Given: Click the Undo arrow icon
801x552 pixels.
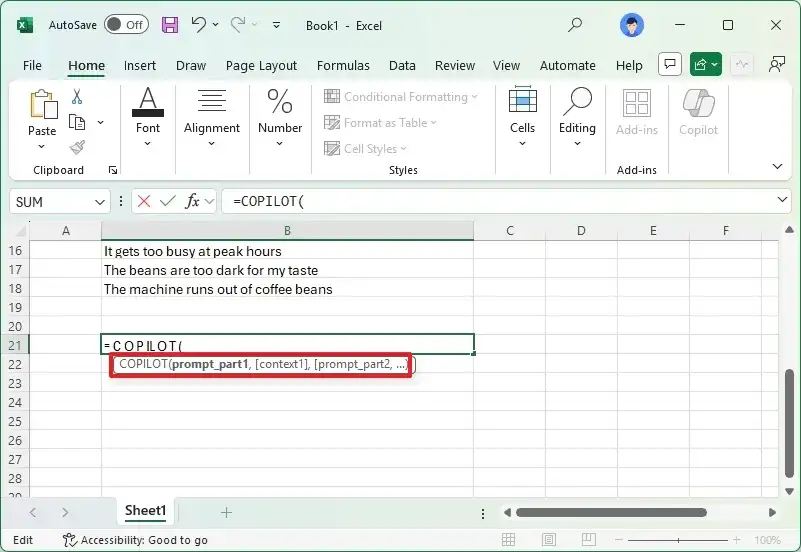Looking at the screenshot, I should (199, 25).
